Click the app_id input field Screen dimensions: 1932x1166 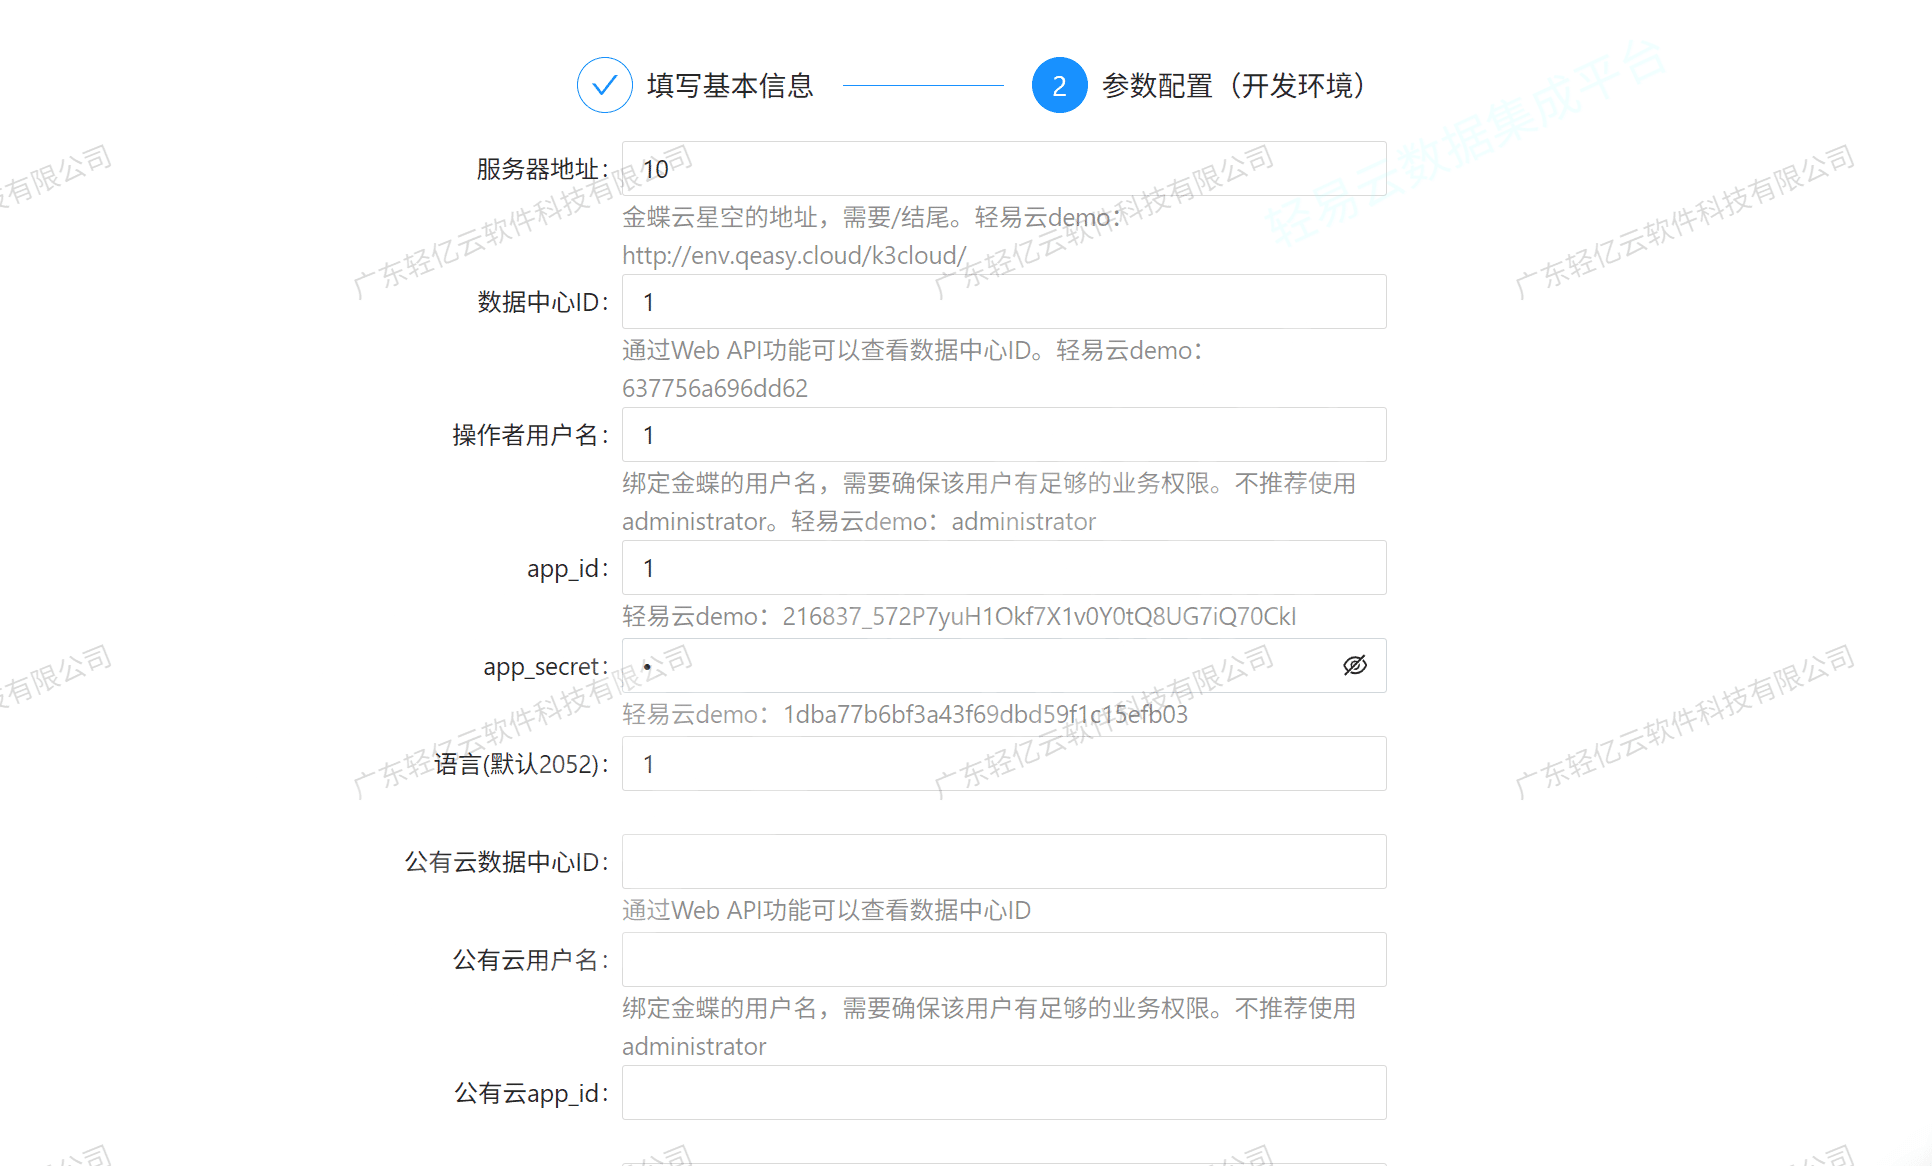1003,568
